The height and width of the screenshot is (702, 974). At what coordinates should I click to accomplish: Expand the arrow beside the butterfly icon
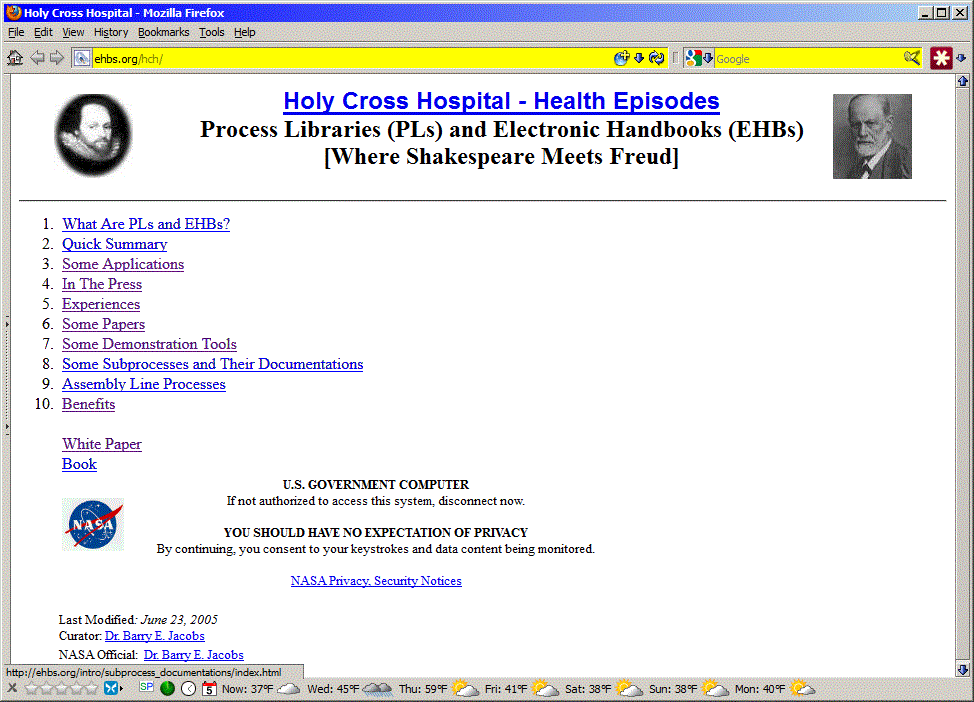[121, 688]
